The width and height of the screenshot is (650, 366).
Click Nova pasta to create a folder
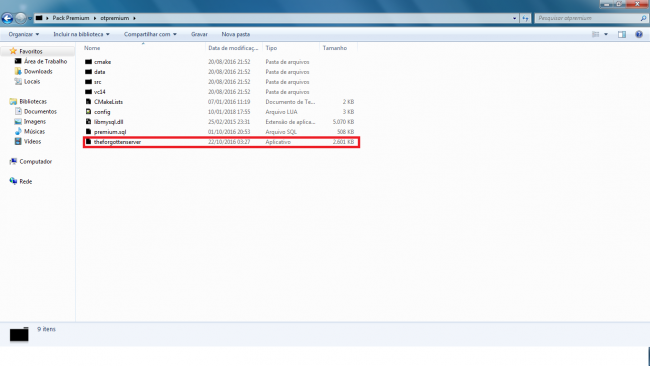pos(235,34)
